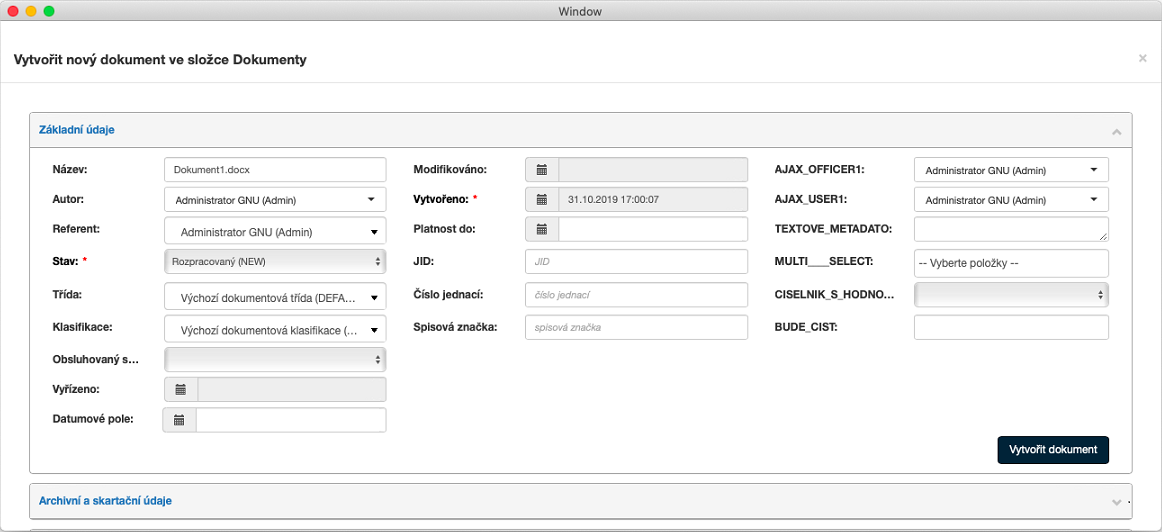
Task: Expand Archivní a skartační údaje chevron
Action: pyautogui.click(x=1116, y=501)
